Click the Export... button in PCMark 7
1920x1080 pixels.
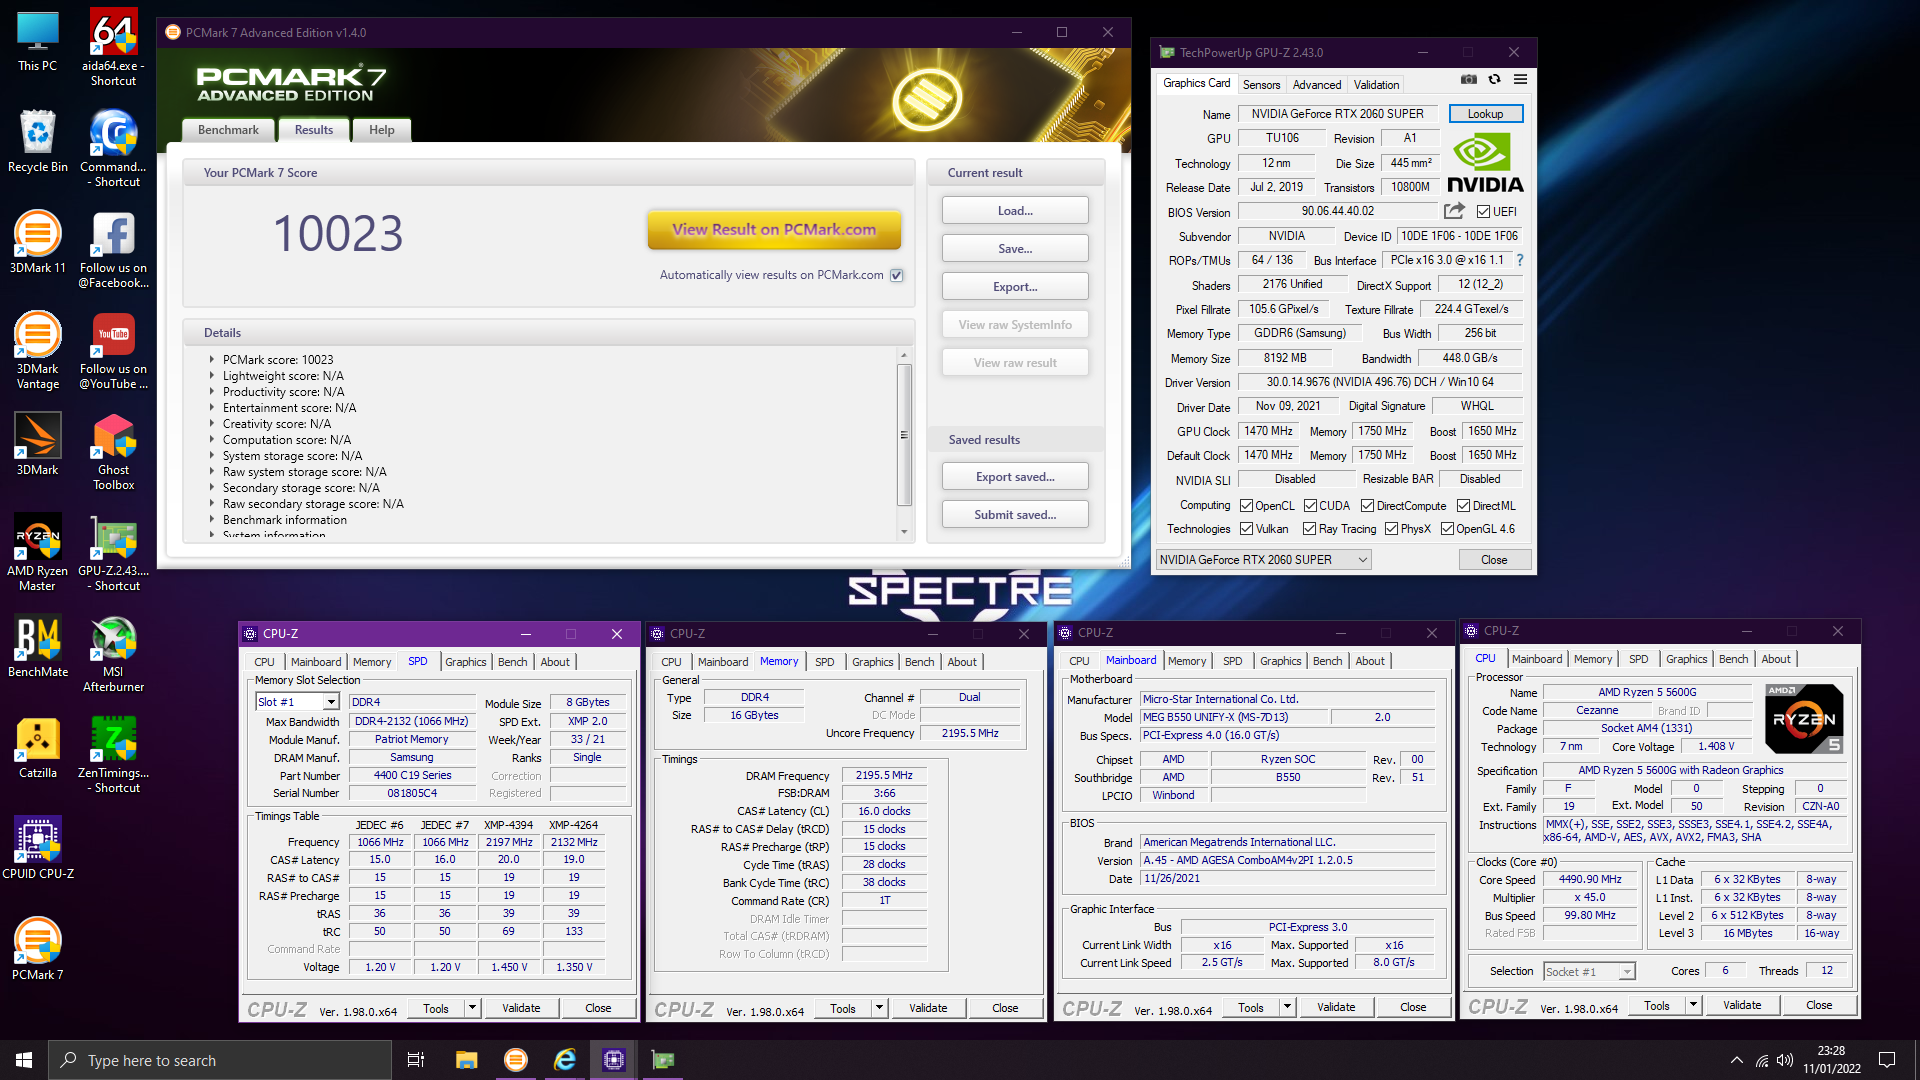pos(1015,287)
